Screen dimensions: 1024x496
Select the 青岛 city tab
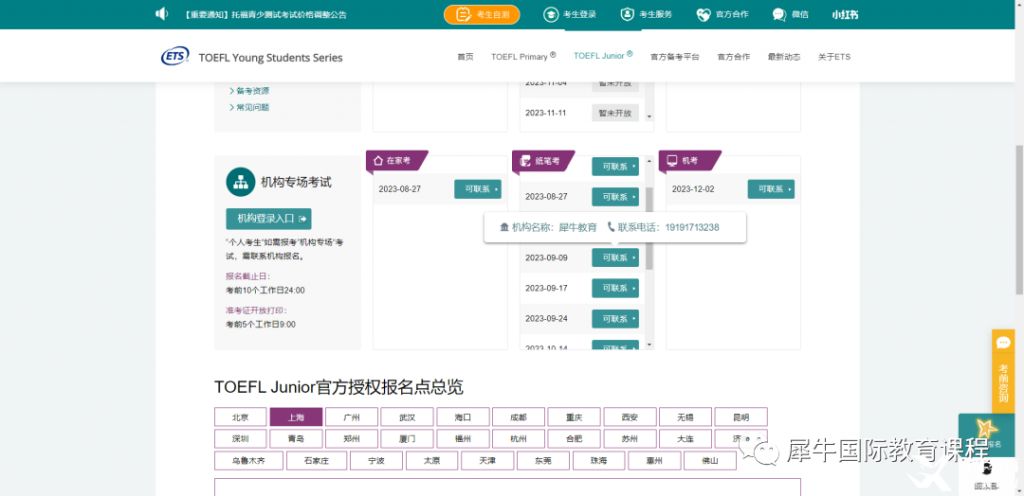click(x=296, y=439)
